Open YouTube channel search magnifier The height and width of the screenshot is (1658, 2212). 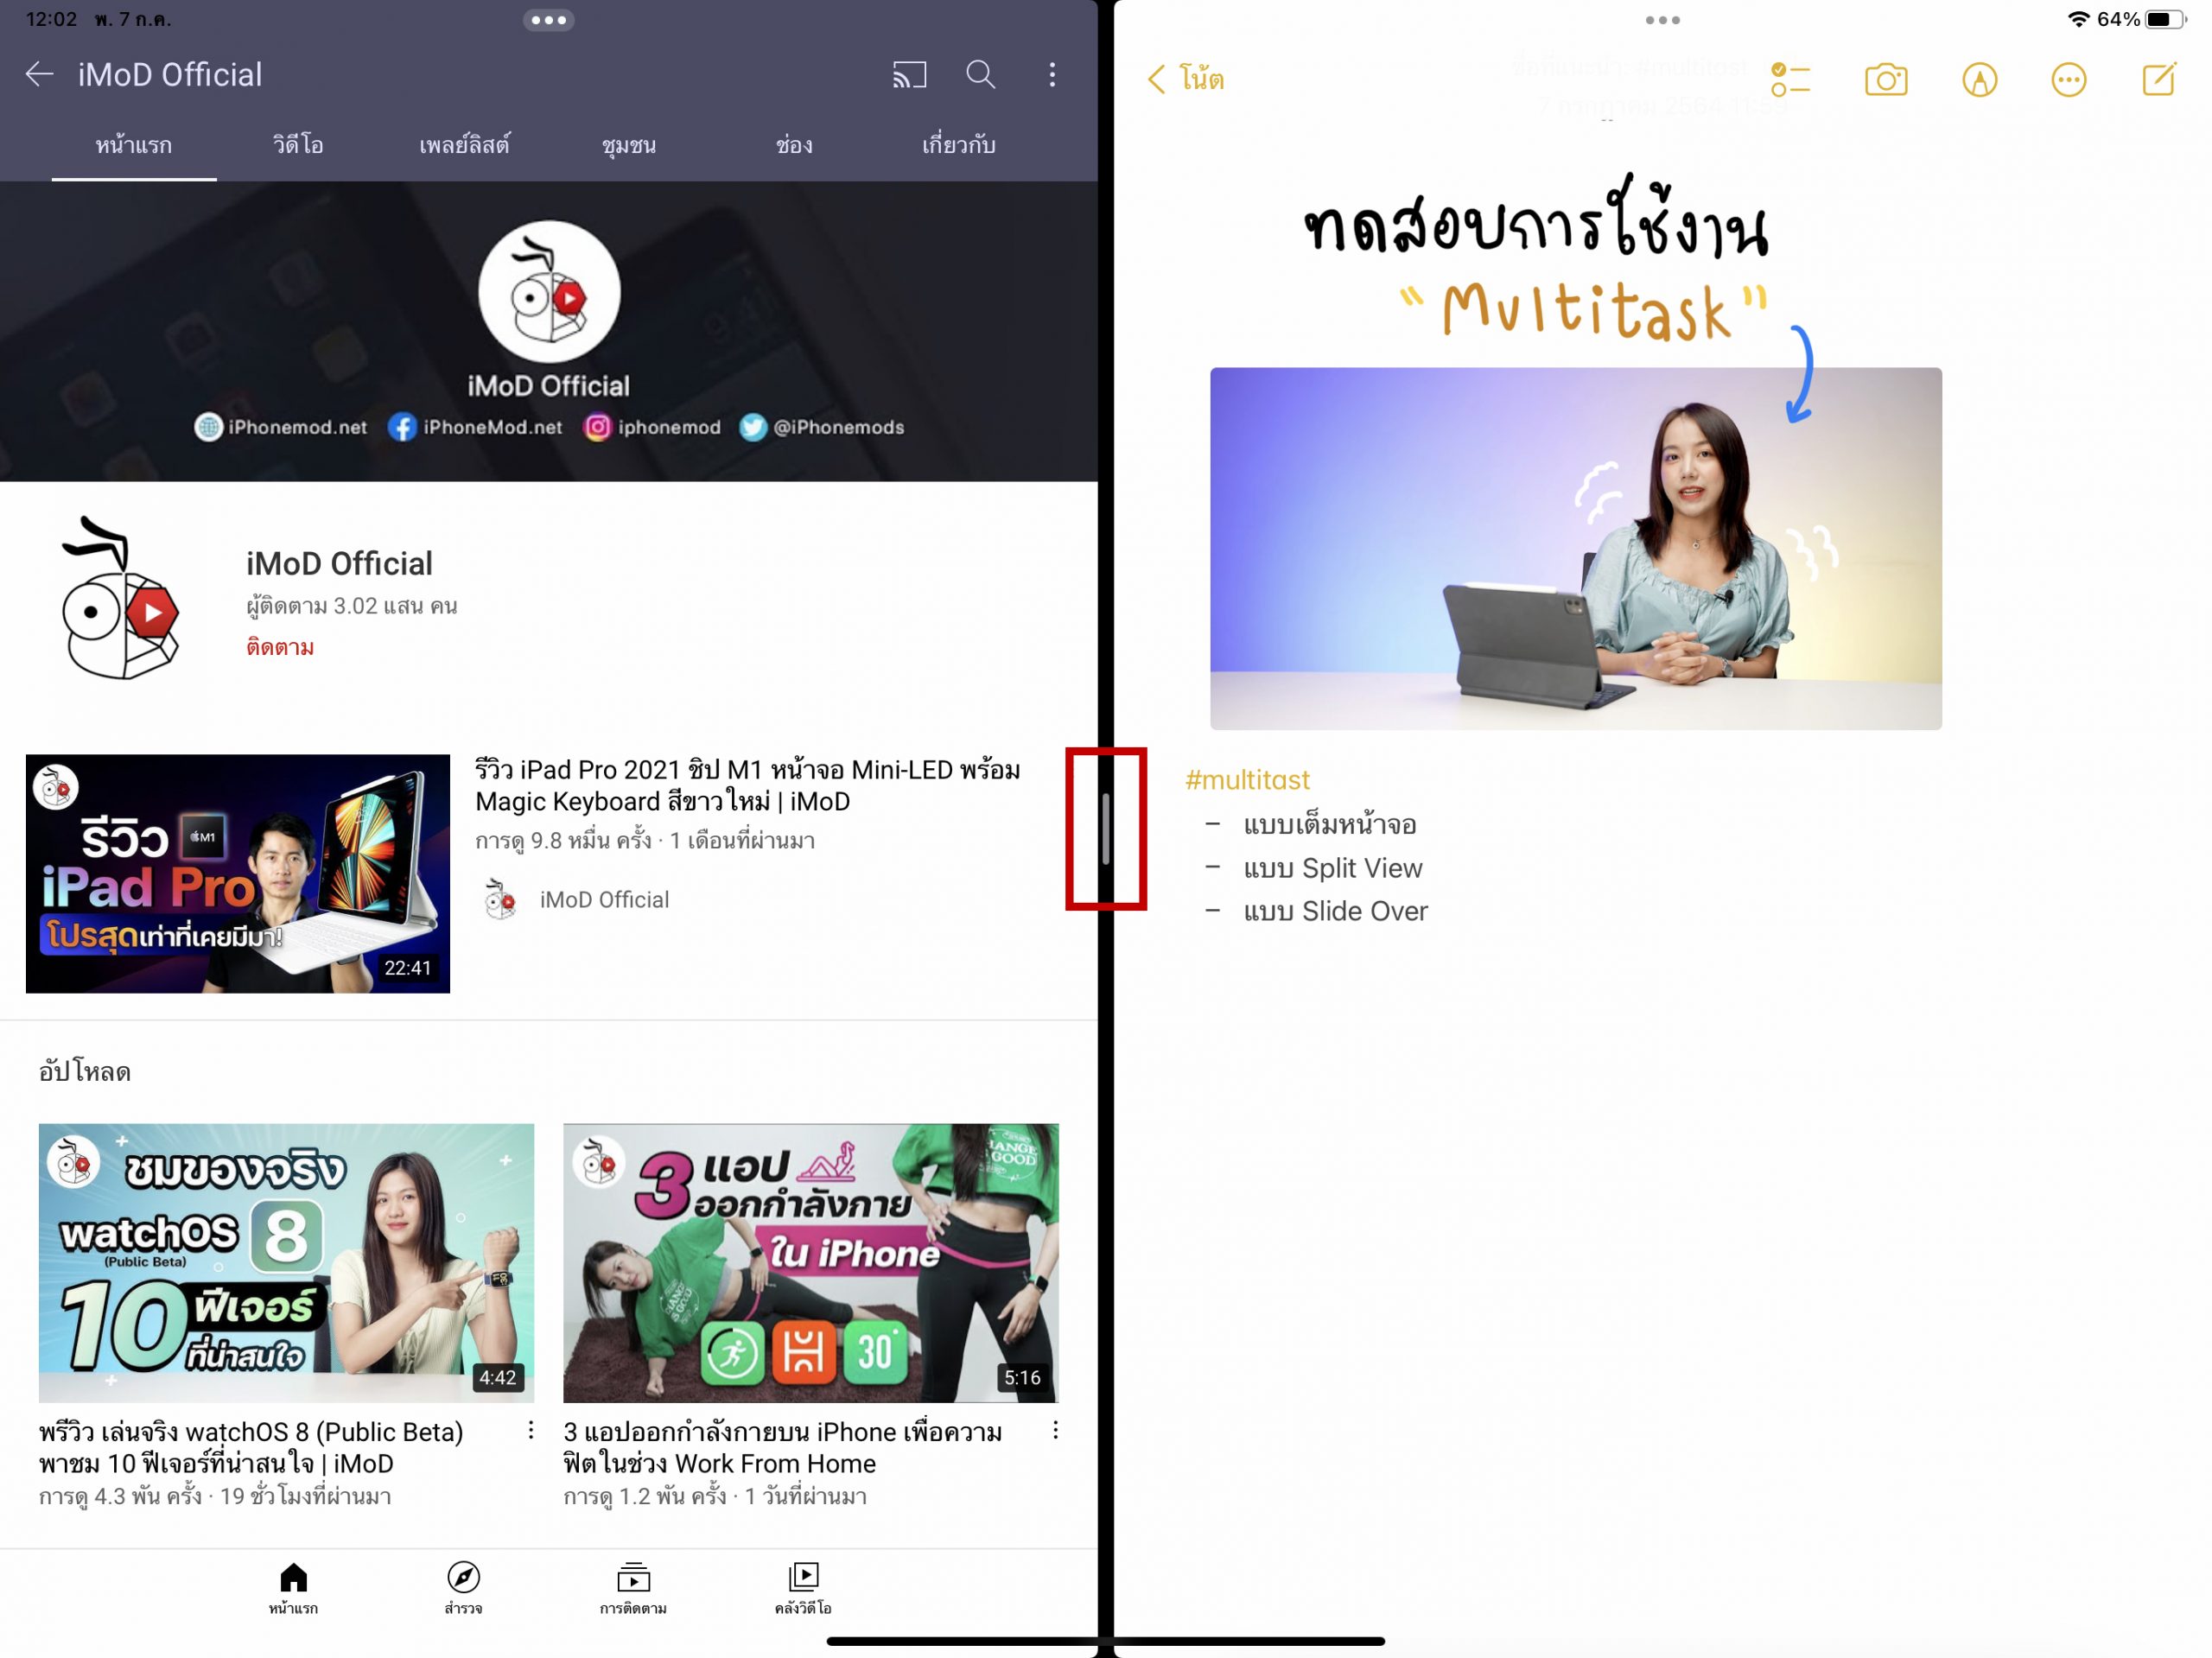coord(980,75)
